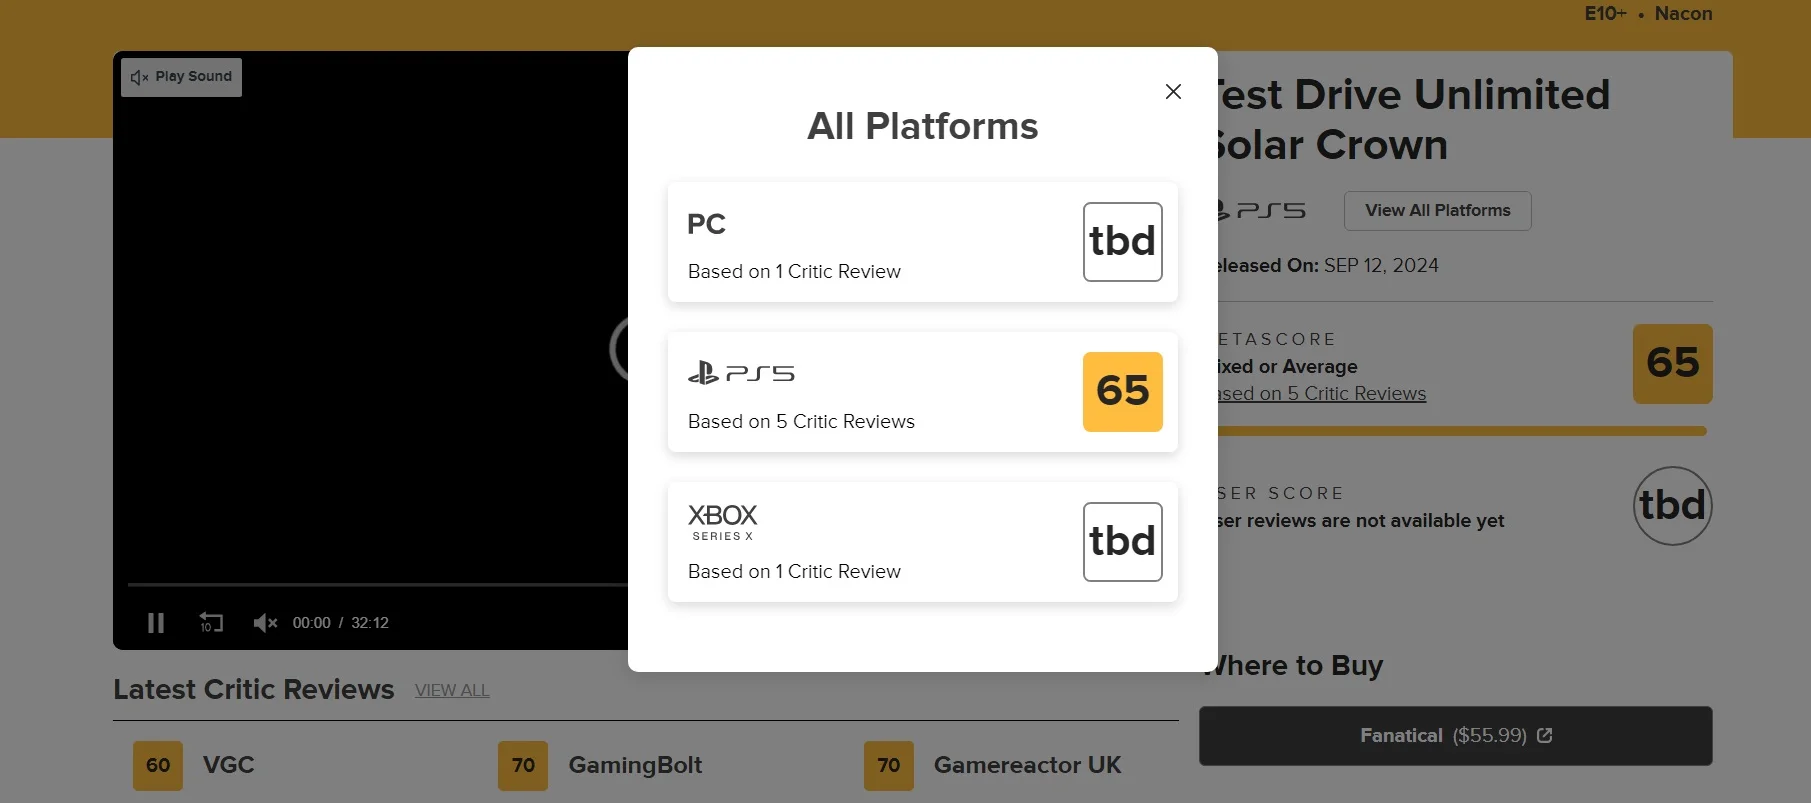Viewport: 1811px width, 803px height.
Task: Open the Based on 5 Critic Reviews link
Action: (1320, 393)
